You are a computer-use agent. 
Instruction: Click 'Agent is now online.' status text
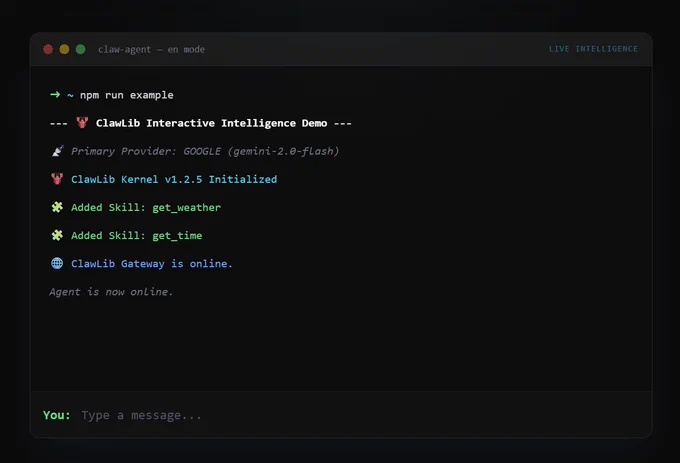click(111, 292)
